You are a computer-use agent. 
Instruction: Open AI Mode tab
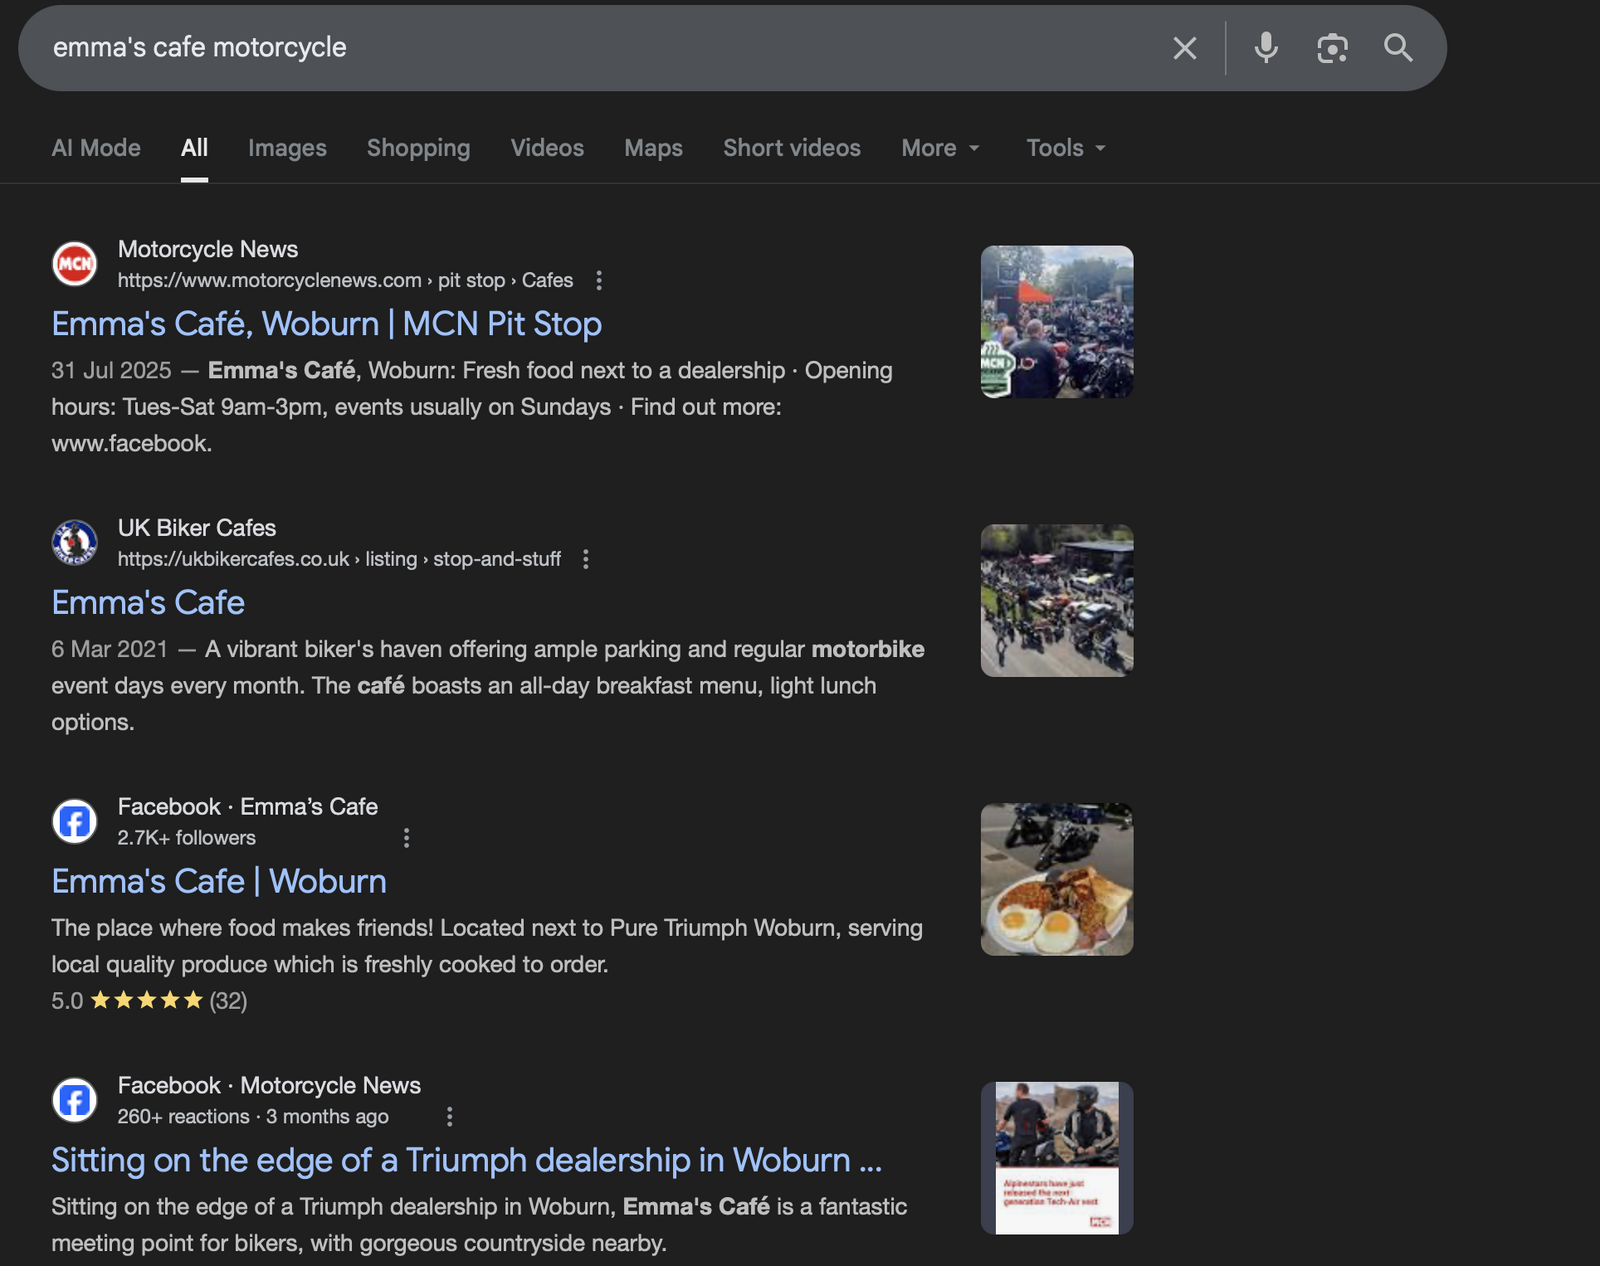click(x=96, y=148)
